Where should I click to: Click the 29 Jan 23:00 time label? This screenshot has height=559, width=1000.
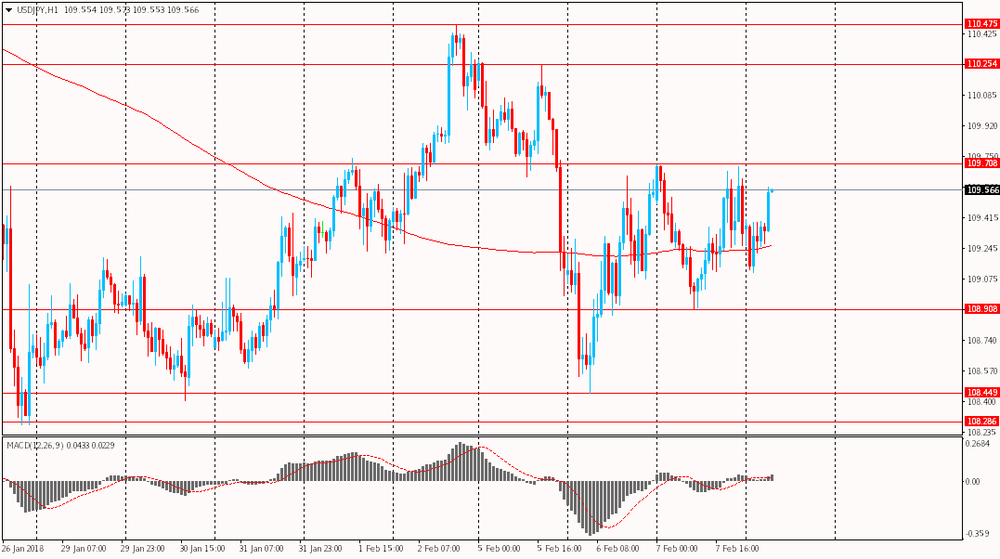coord(142,548)
